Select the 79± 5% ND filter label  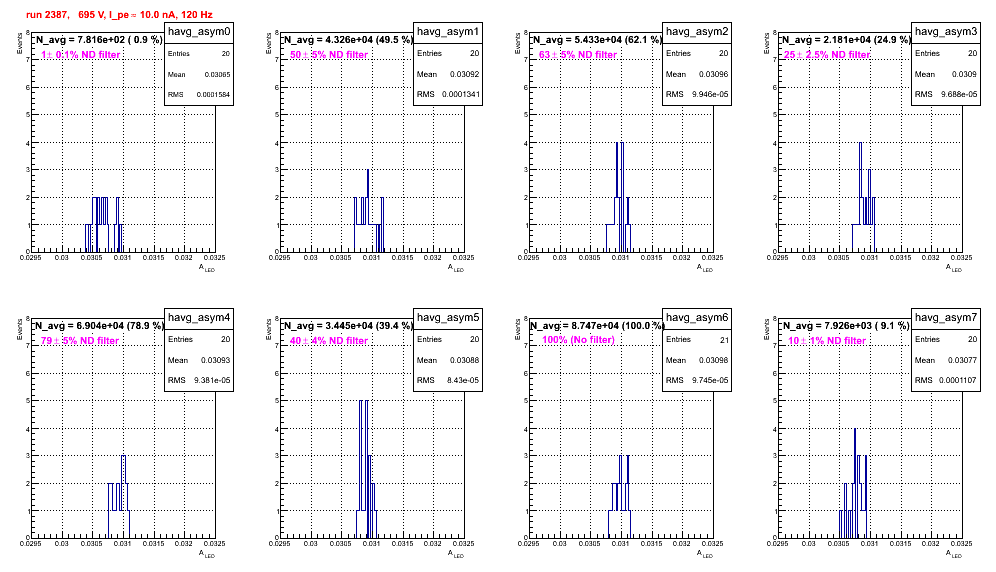click(x=80, y=341)
